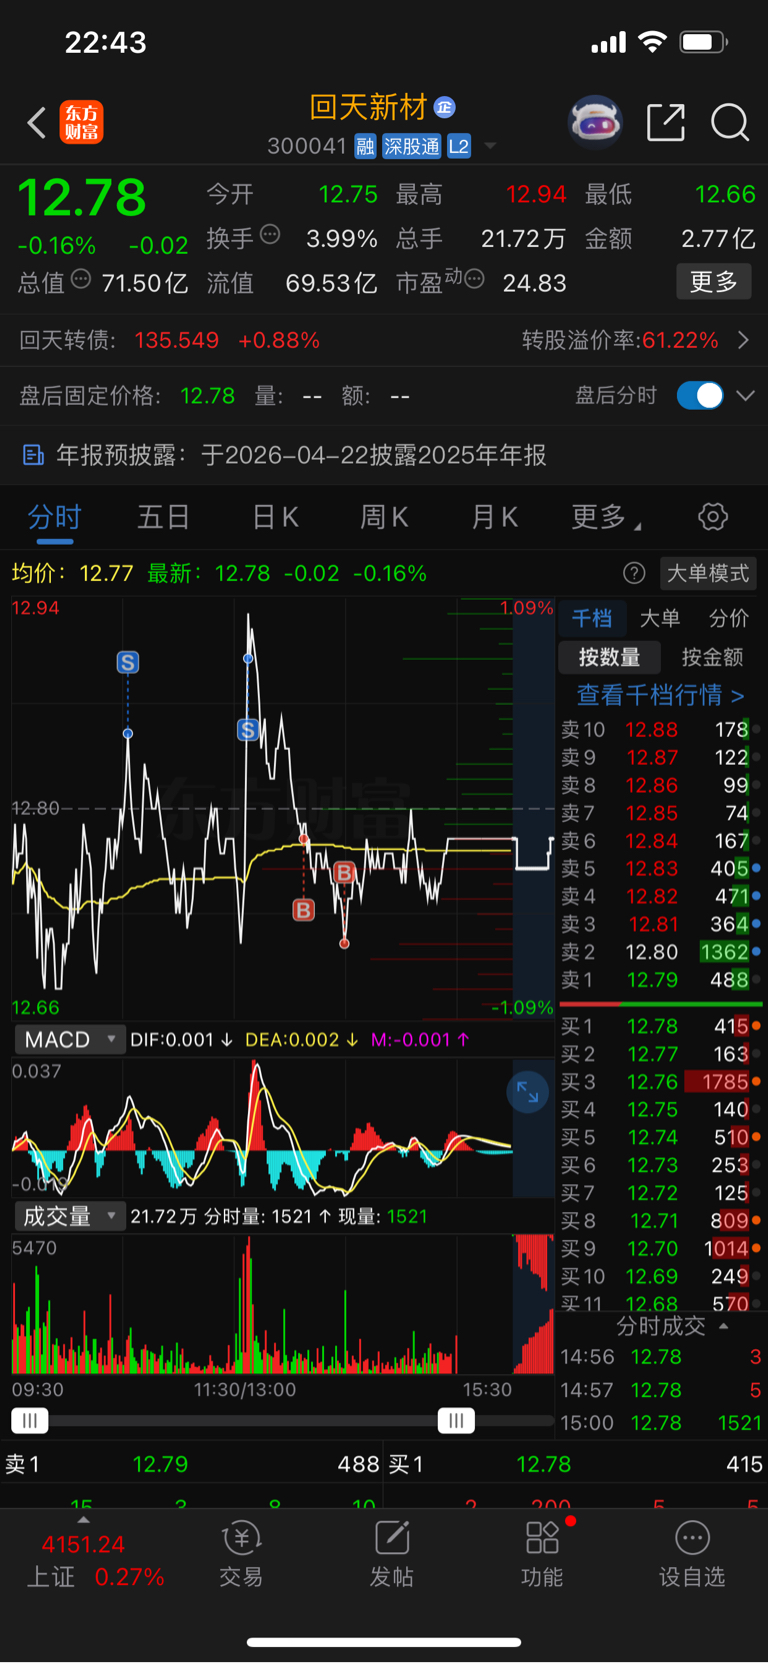The image size is (768, 1663).
Task: Select 按金额 display option
Action: (x=712, y=657)
